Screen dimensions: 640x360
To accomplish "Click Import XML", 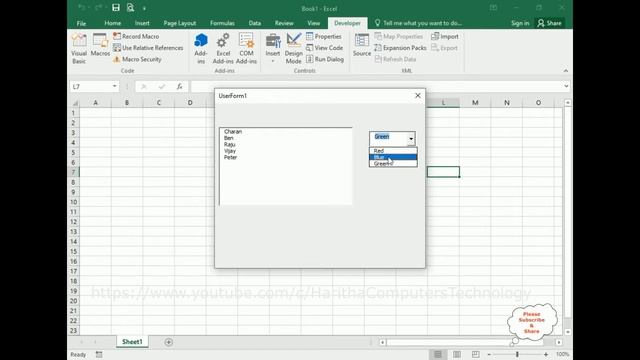I will pyautogui.click(x=445, y=36).
